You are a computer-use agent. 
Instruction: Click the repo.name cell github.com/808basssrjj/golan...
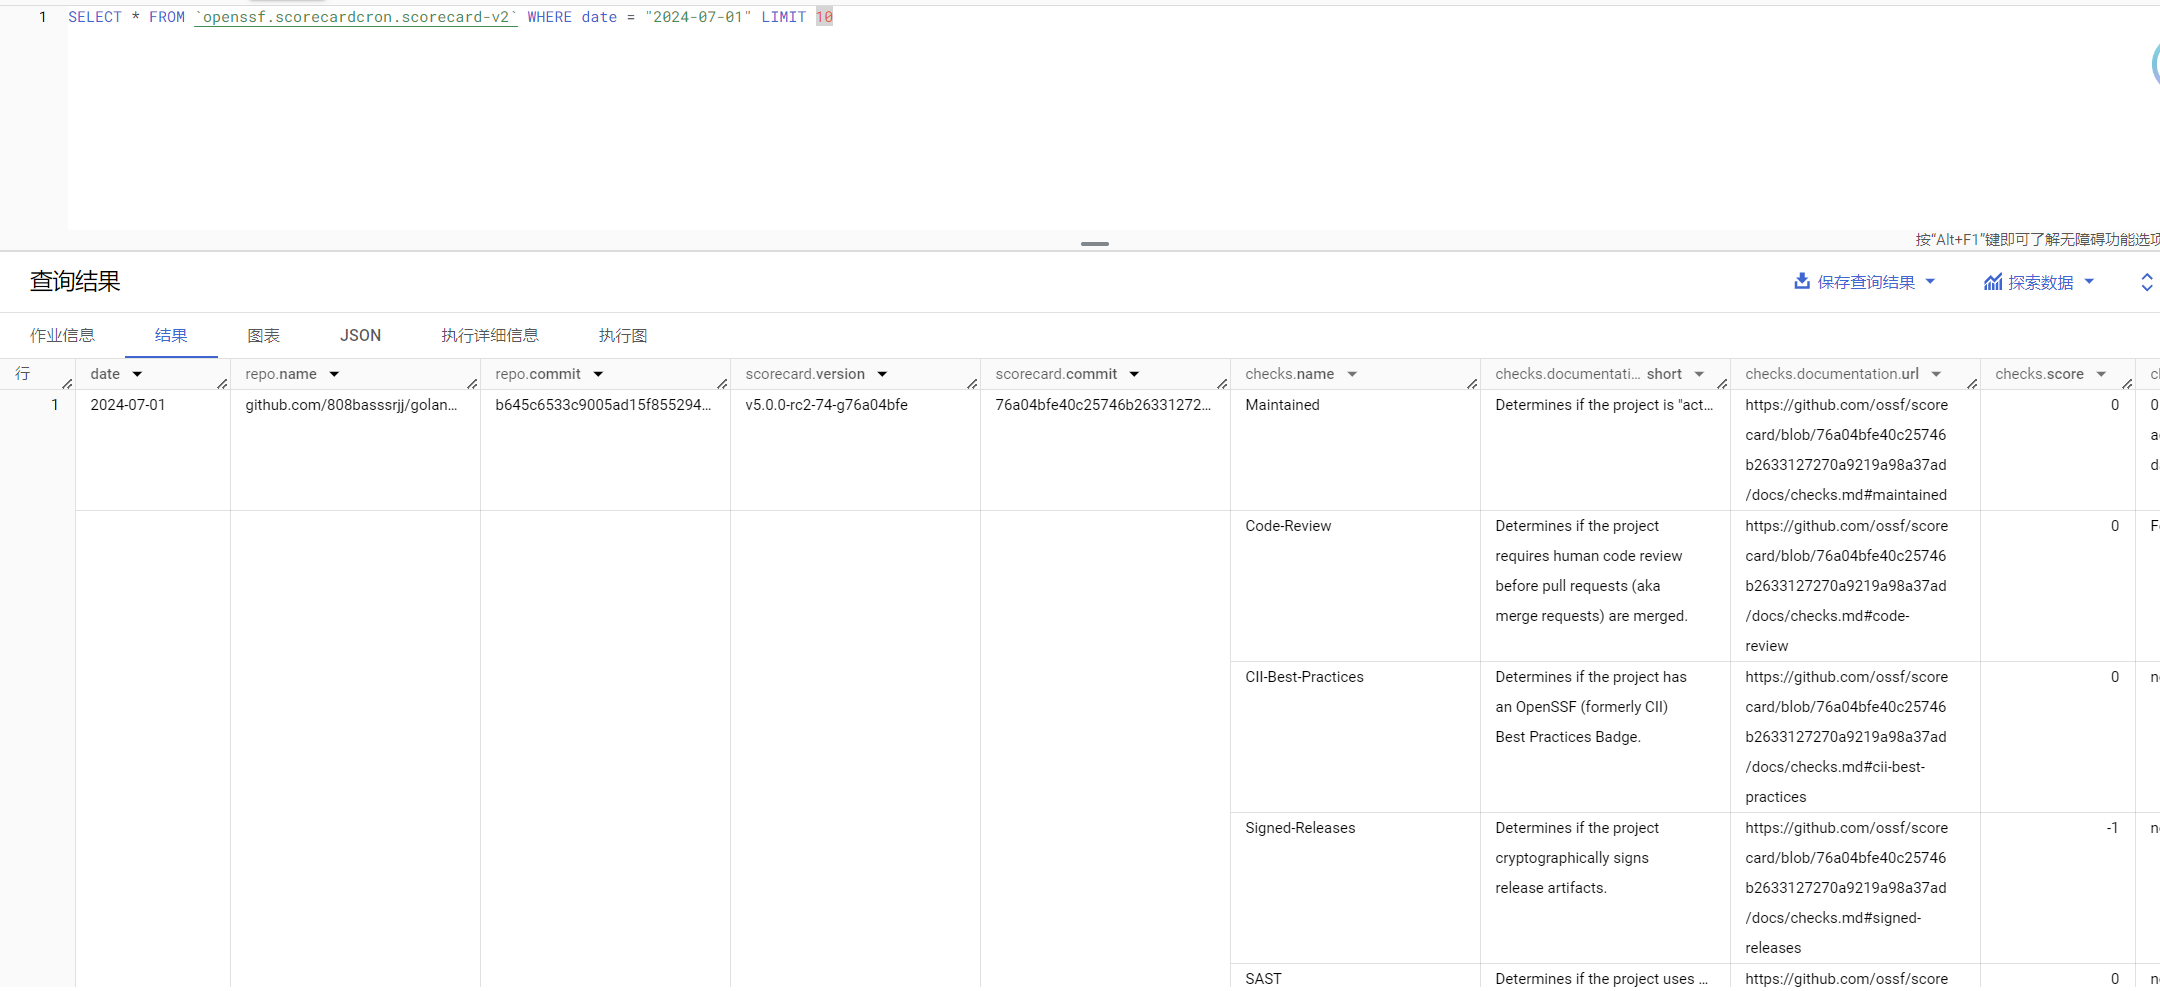point(351,405)
